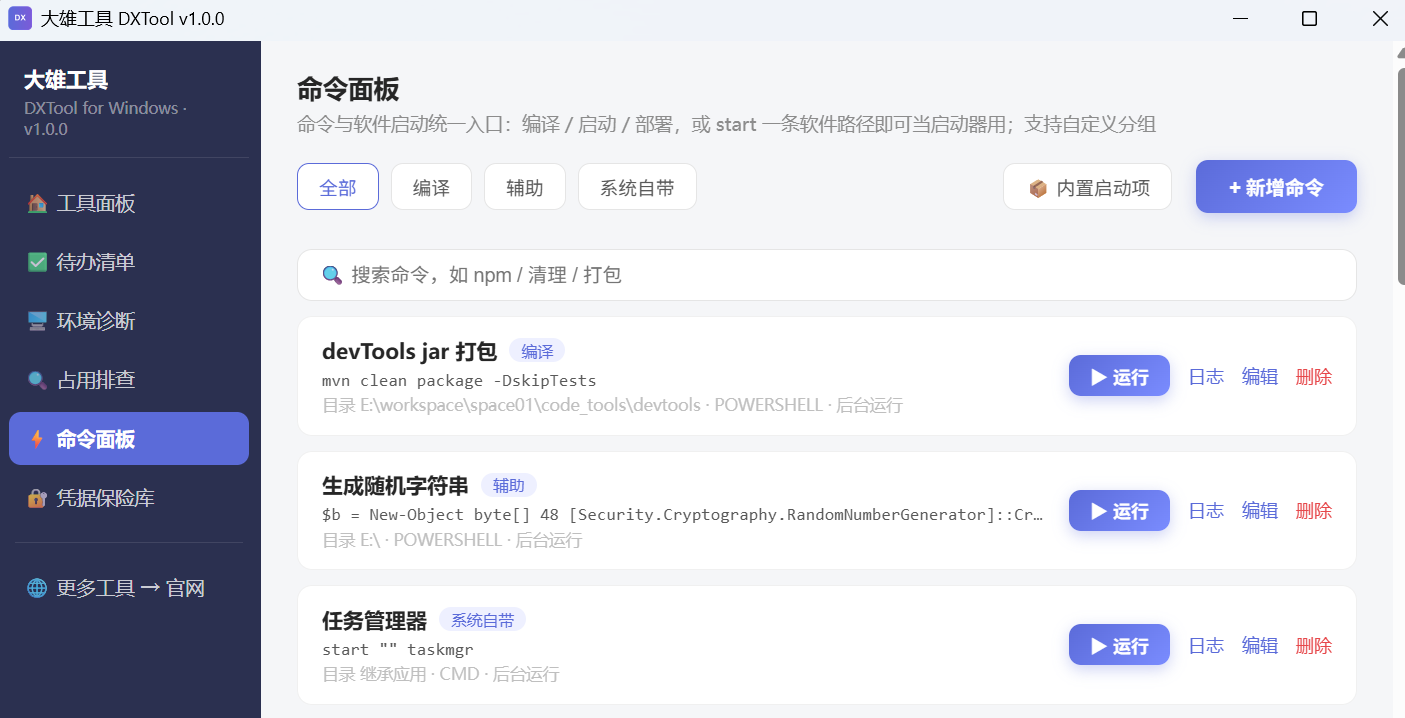Filter commands by 辅助

(x=525, y=187)
